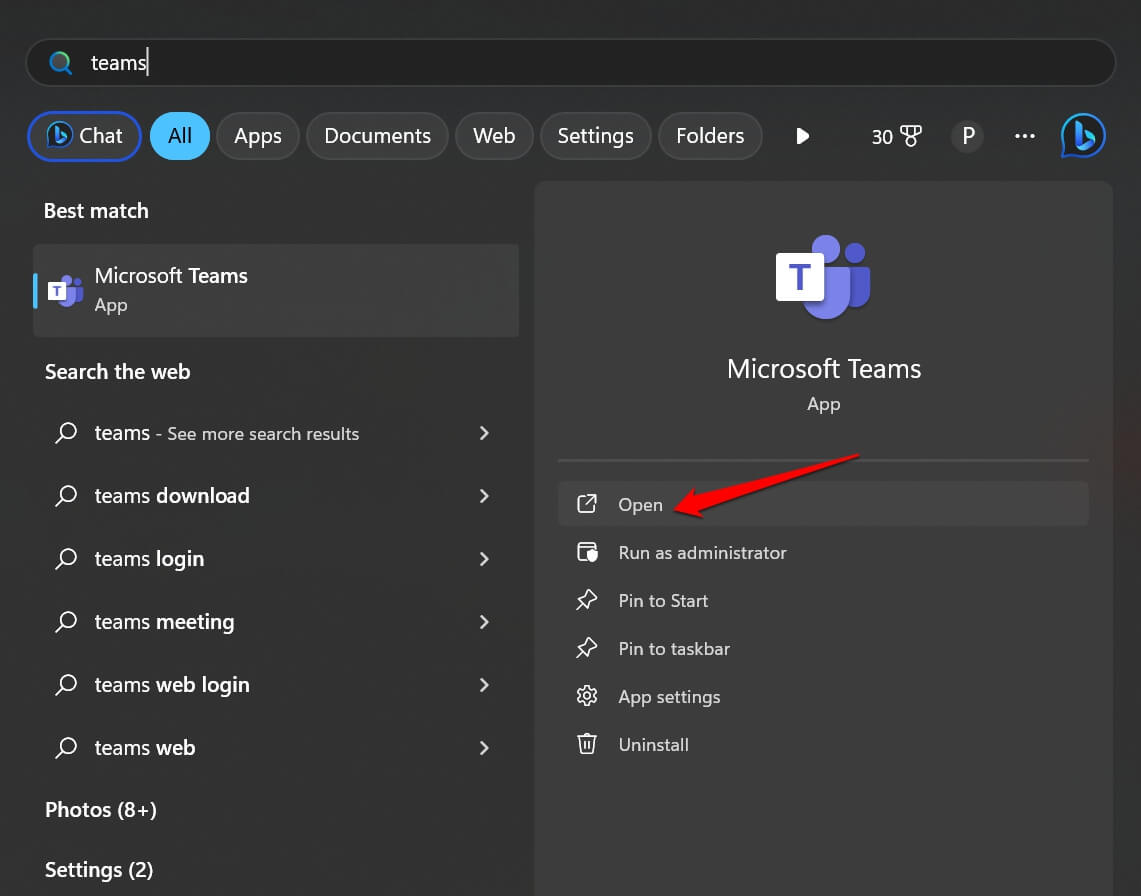Click search icon beside the 'teams web' suggestion
The width and height of the screenshot is (1141, 896).
[x=66, y=748]
